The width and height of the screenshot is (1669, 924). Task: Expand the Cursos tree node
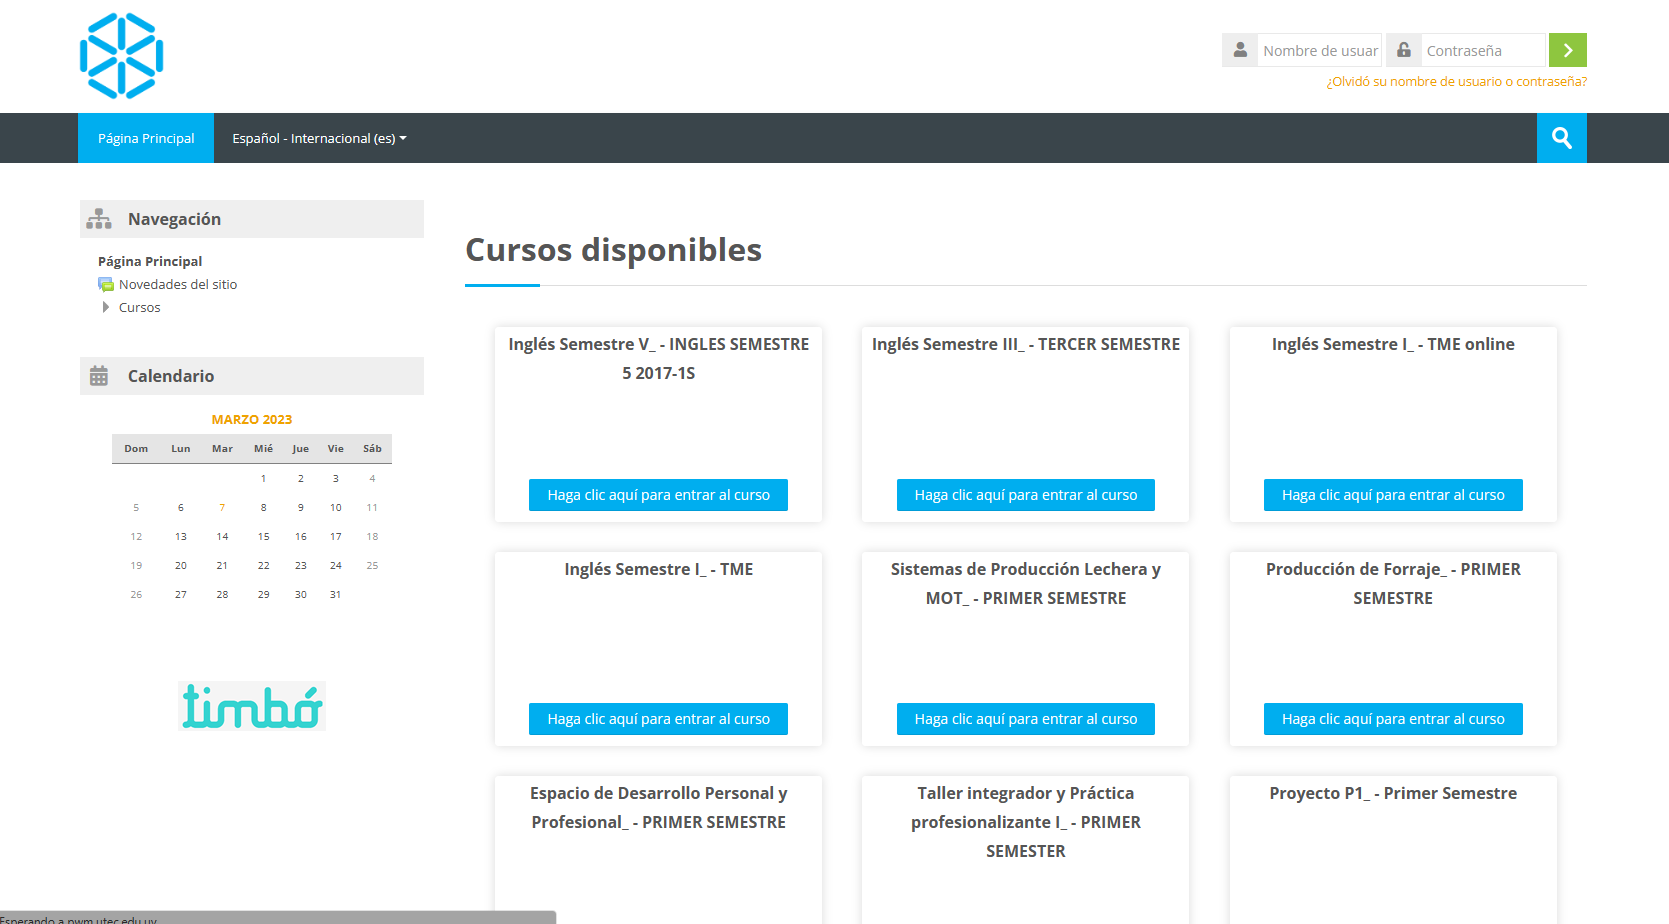(x=106, y=308)
